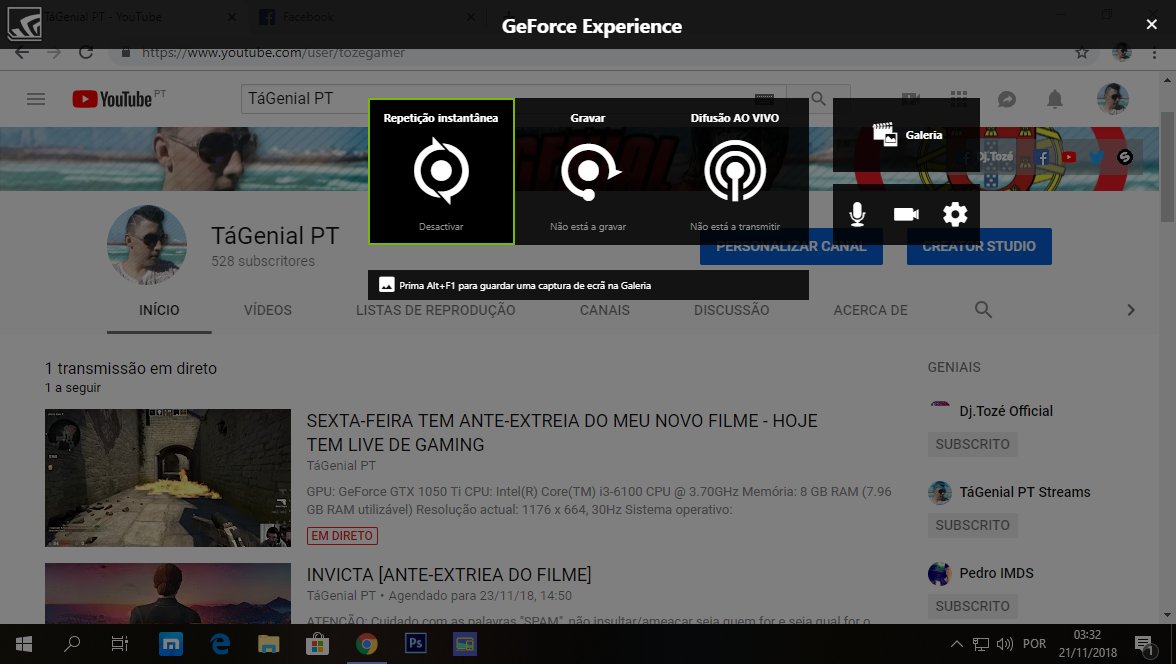Image resolution: width=1176 pixels, height=664 pixels.
Task: Click SUBSCRITO under Dj.Tozé Official
Action: coord(972,444)
